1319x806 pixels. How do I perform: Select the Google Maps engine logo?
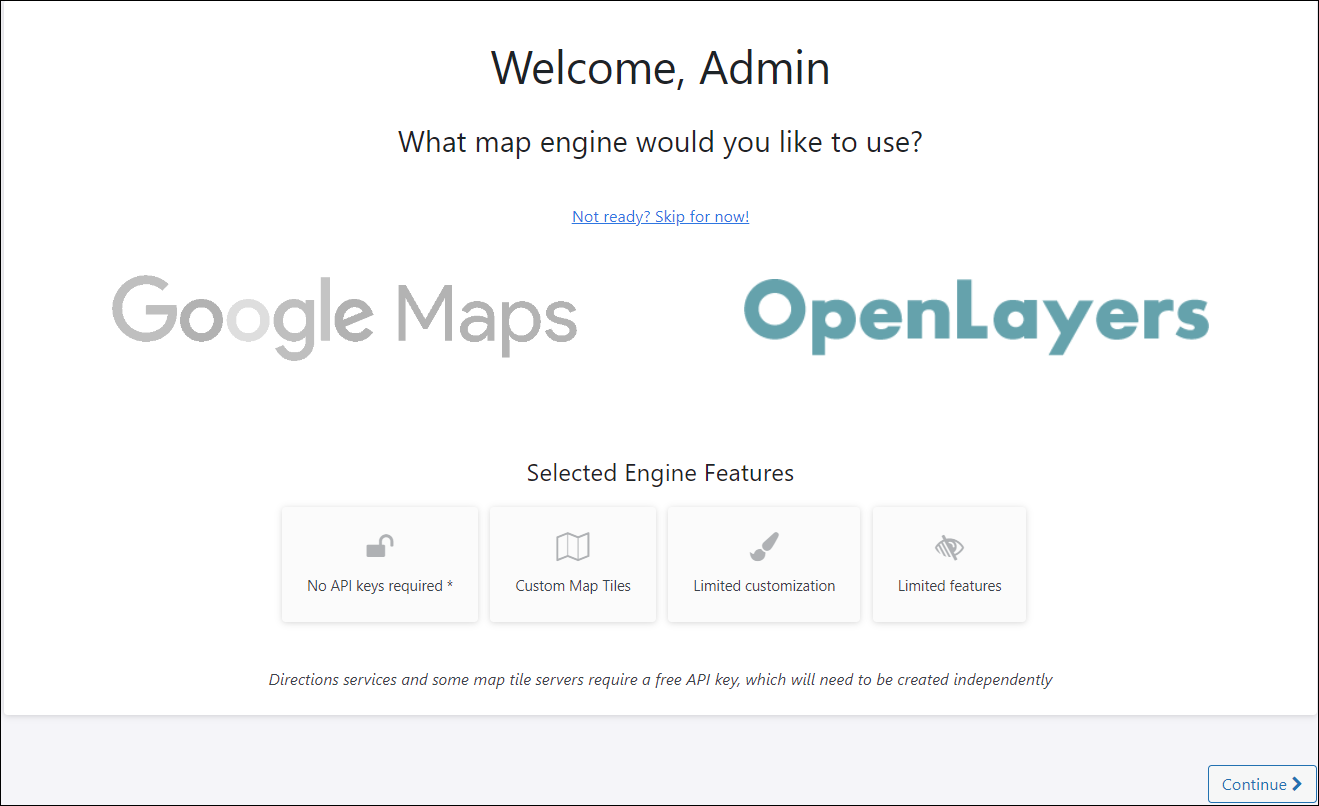click(x=345, y=316)
